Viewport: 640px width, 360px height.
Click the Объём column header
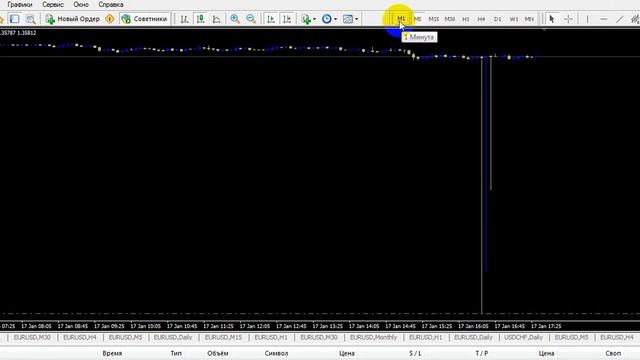[218, 353]
